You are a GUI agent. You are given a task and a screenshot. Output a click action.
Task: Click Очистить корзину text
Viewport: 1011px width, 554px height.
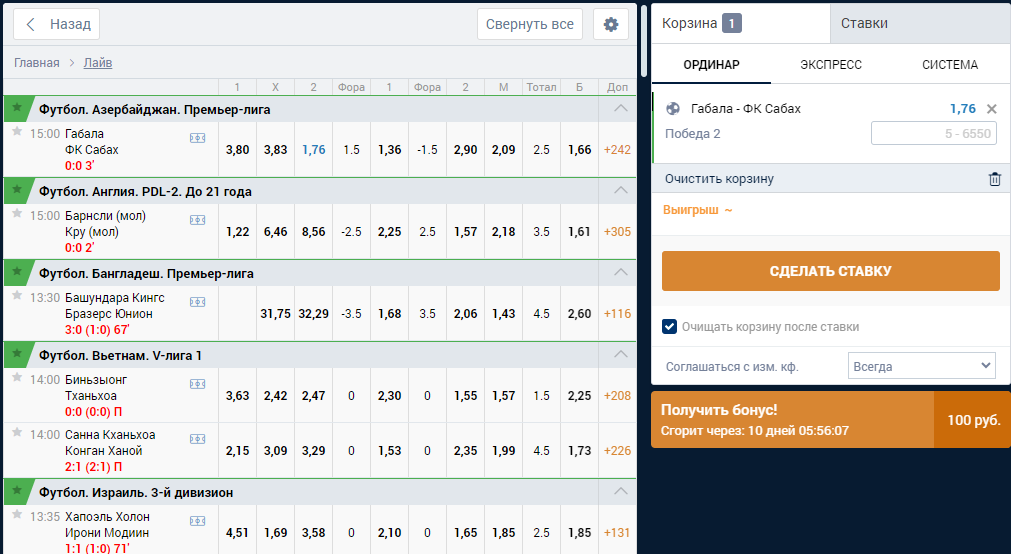coord(719,179)
